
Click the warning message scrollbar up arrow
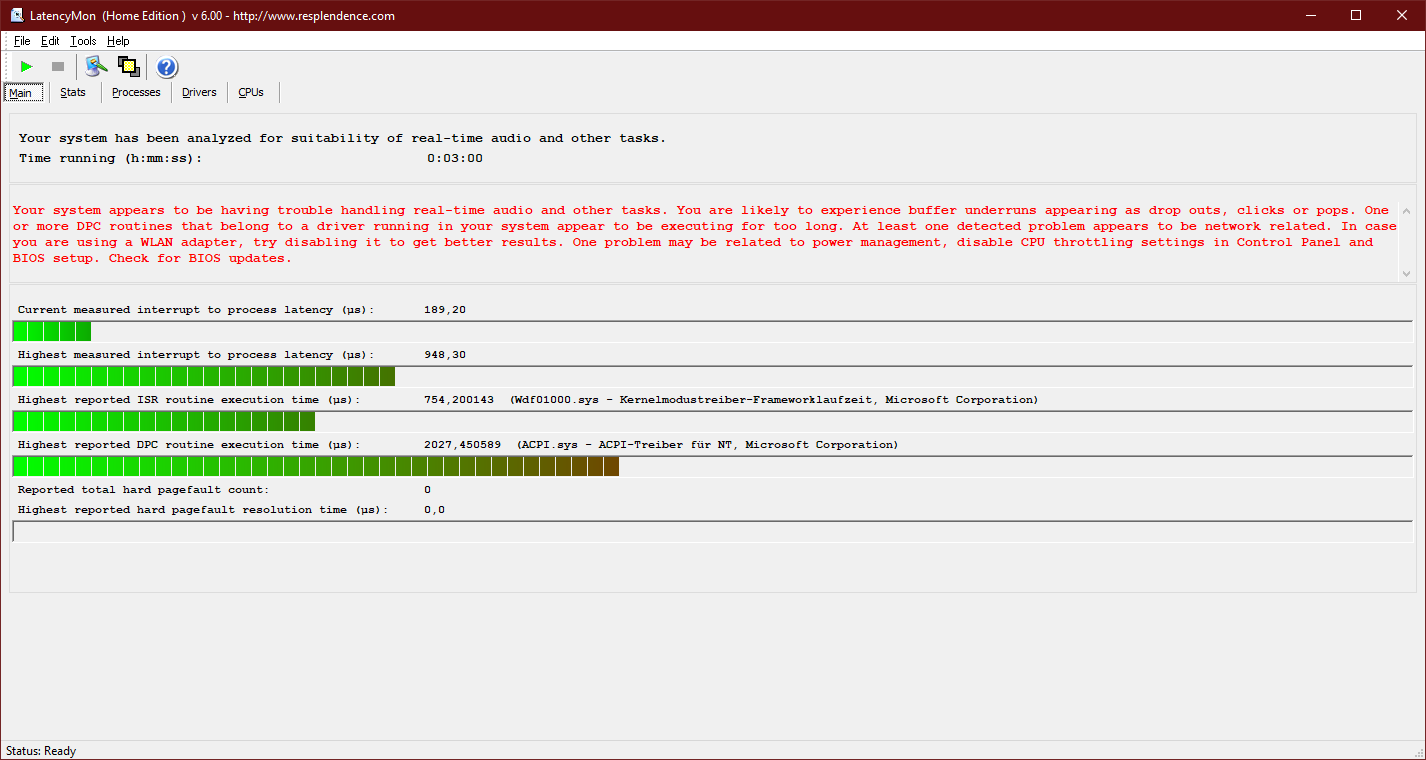[x=1407, y=211]
